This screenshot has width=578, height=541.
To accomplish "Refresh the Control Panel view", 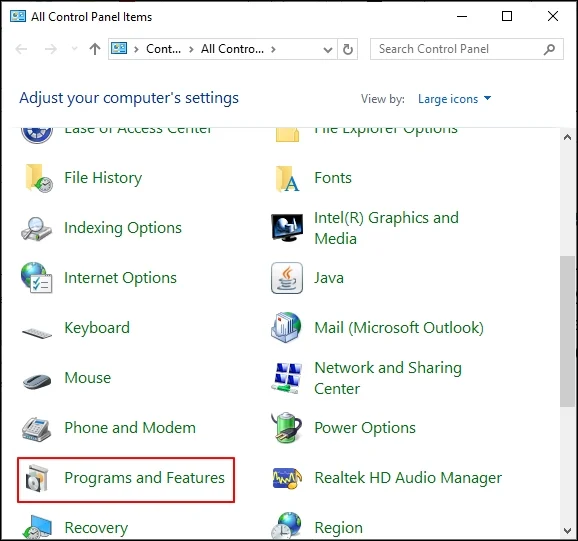I will point(348,49).
